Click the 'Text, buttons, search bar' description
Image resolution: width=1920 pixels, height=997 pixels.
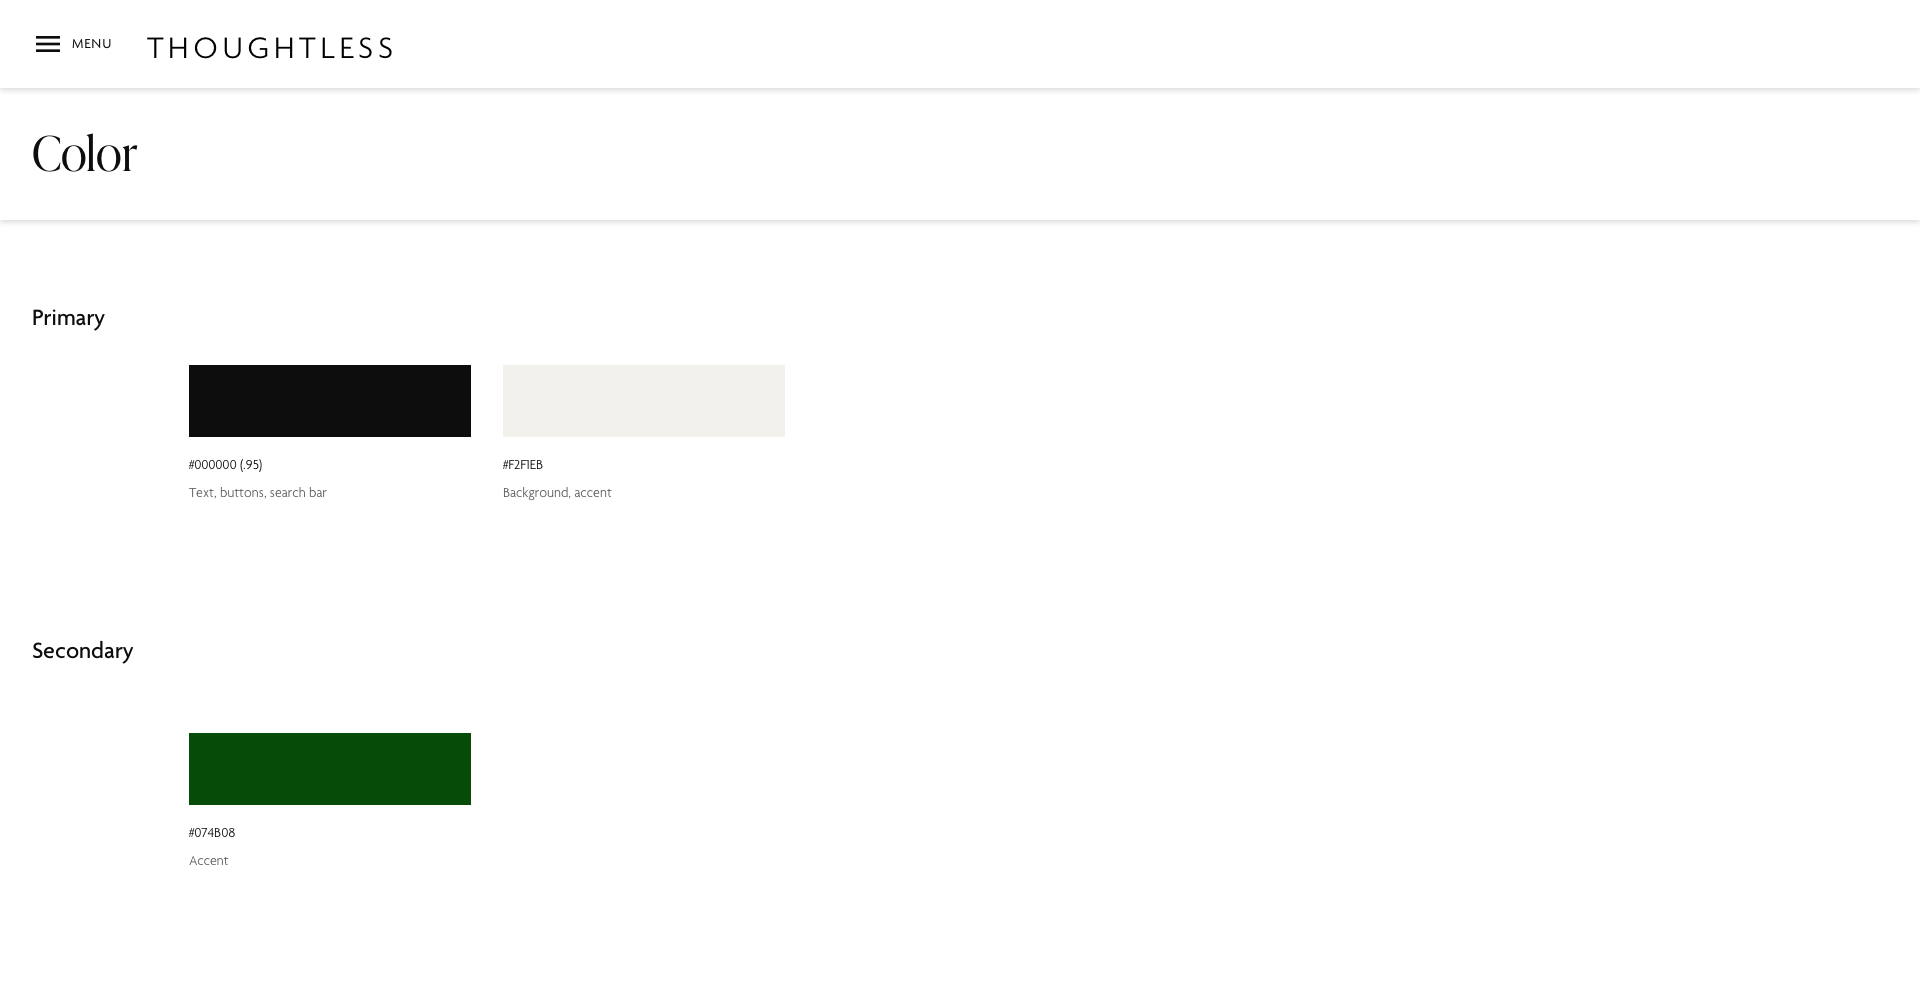(x=258, y=493)
